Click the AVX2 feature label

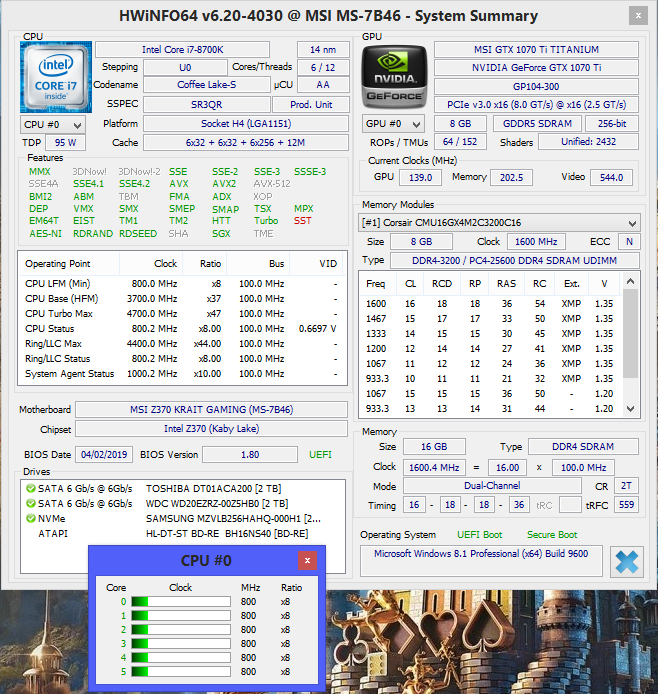(x=224, y=184)
